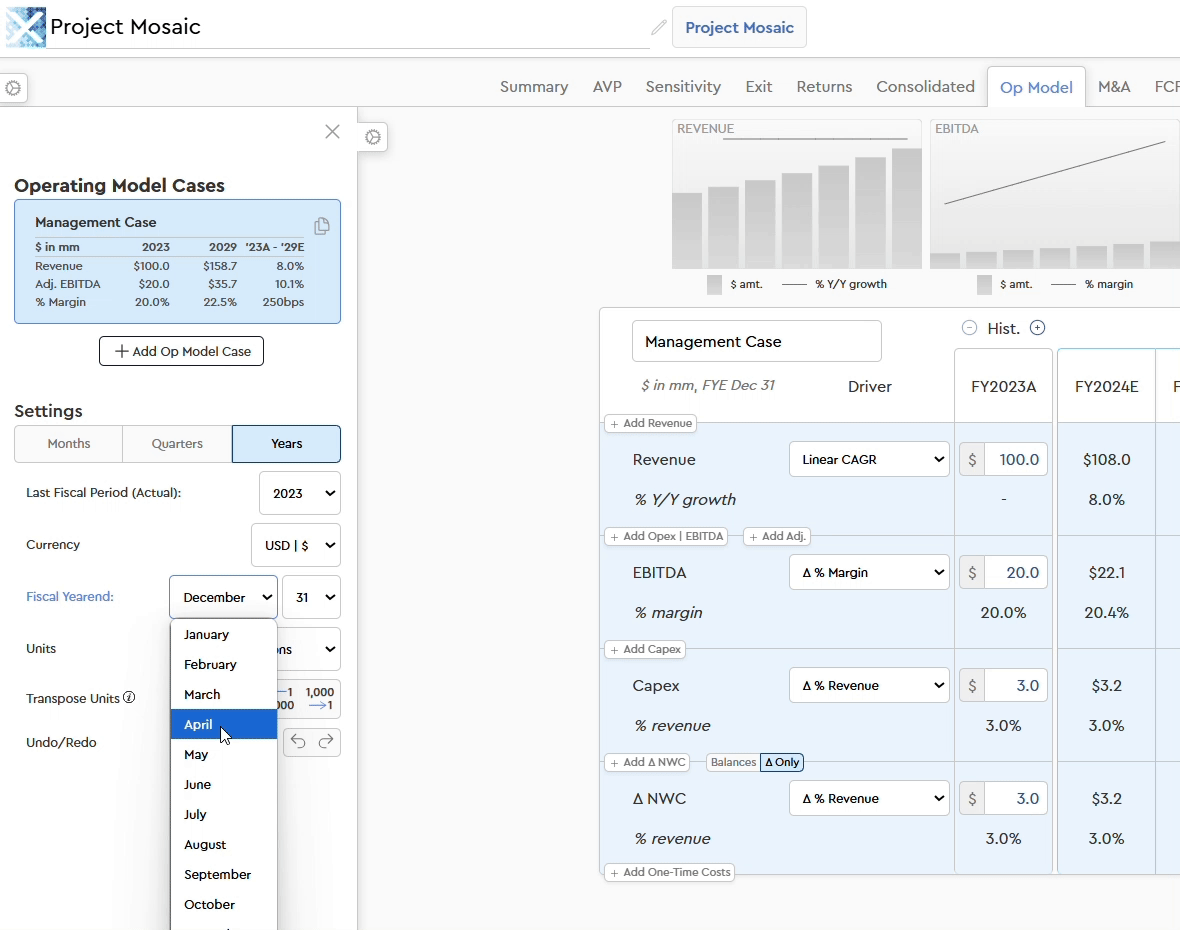1180x930 pixels.
Task: Click the plus icon beside Hist.
Action: tap(1037, 328)
